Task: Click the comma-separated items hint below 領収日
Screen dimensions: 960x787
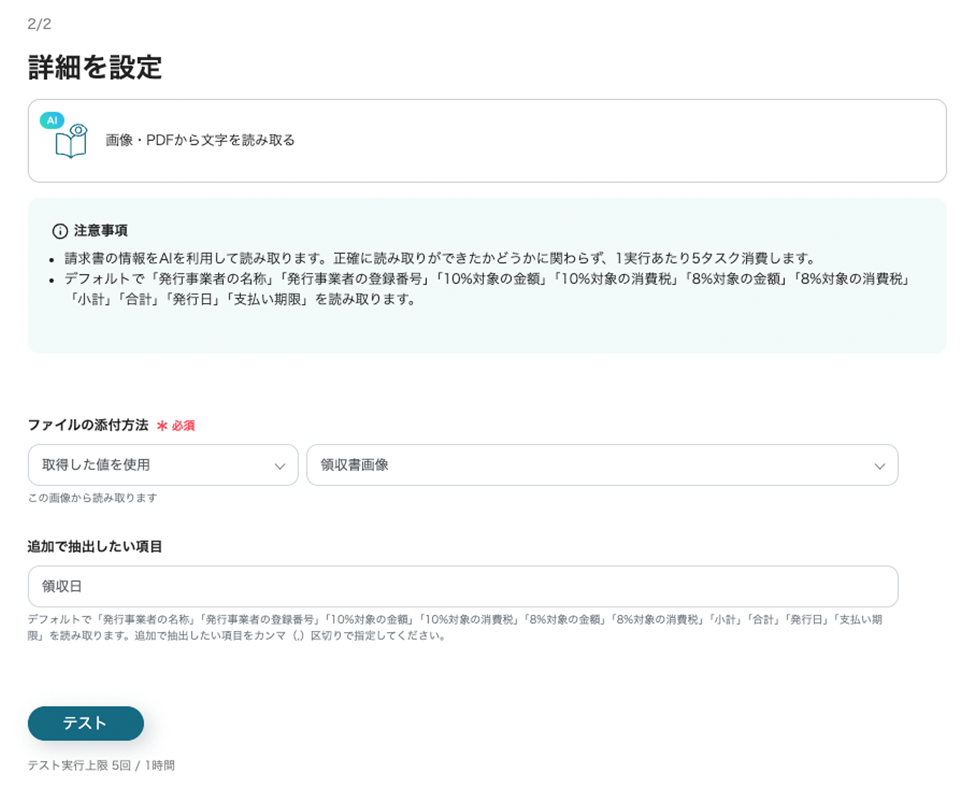Action: click(455, 627)
